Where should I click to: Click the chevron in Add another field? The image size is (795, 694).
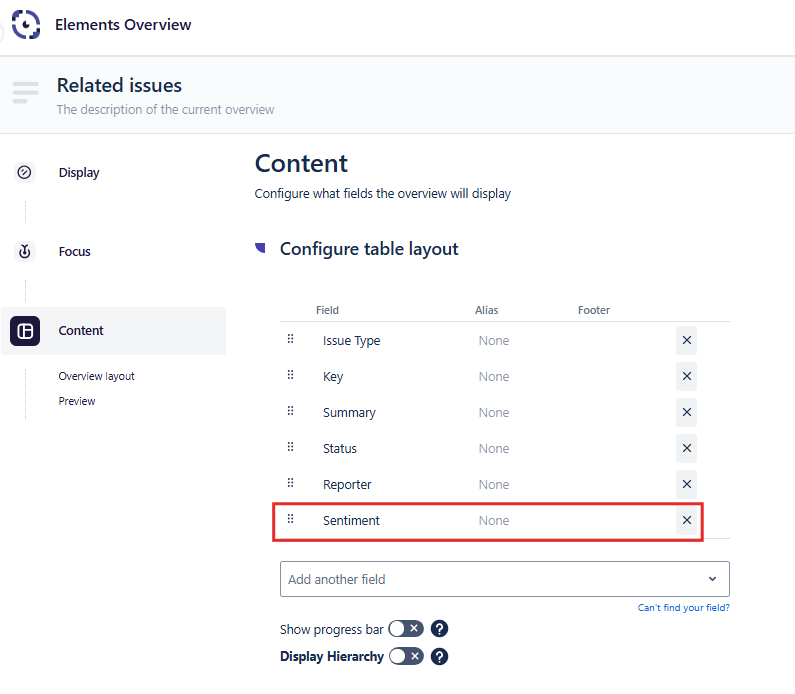click(x=712, y=579)
